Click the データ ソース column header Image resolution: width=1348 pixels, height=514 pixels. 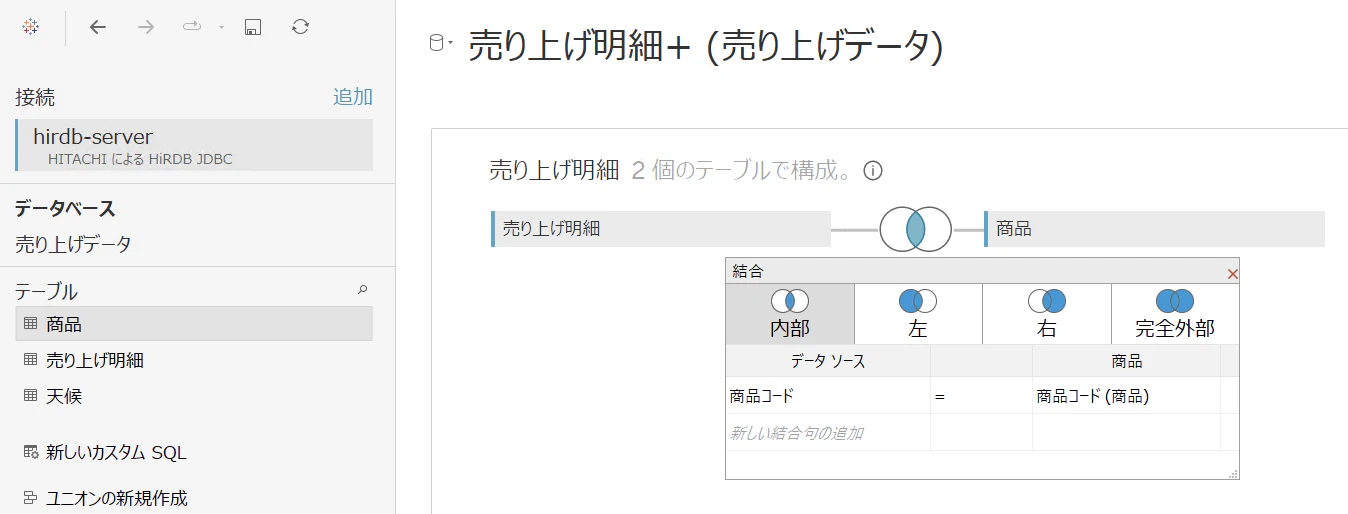[x=828, y=361]
